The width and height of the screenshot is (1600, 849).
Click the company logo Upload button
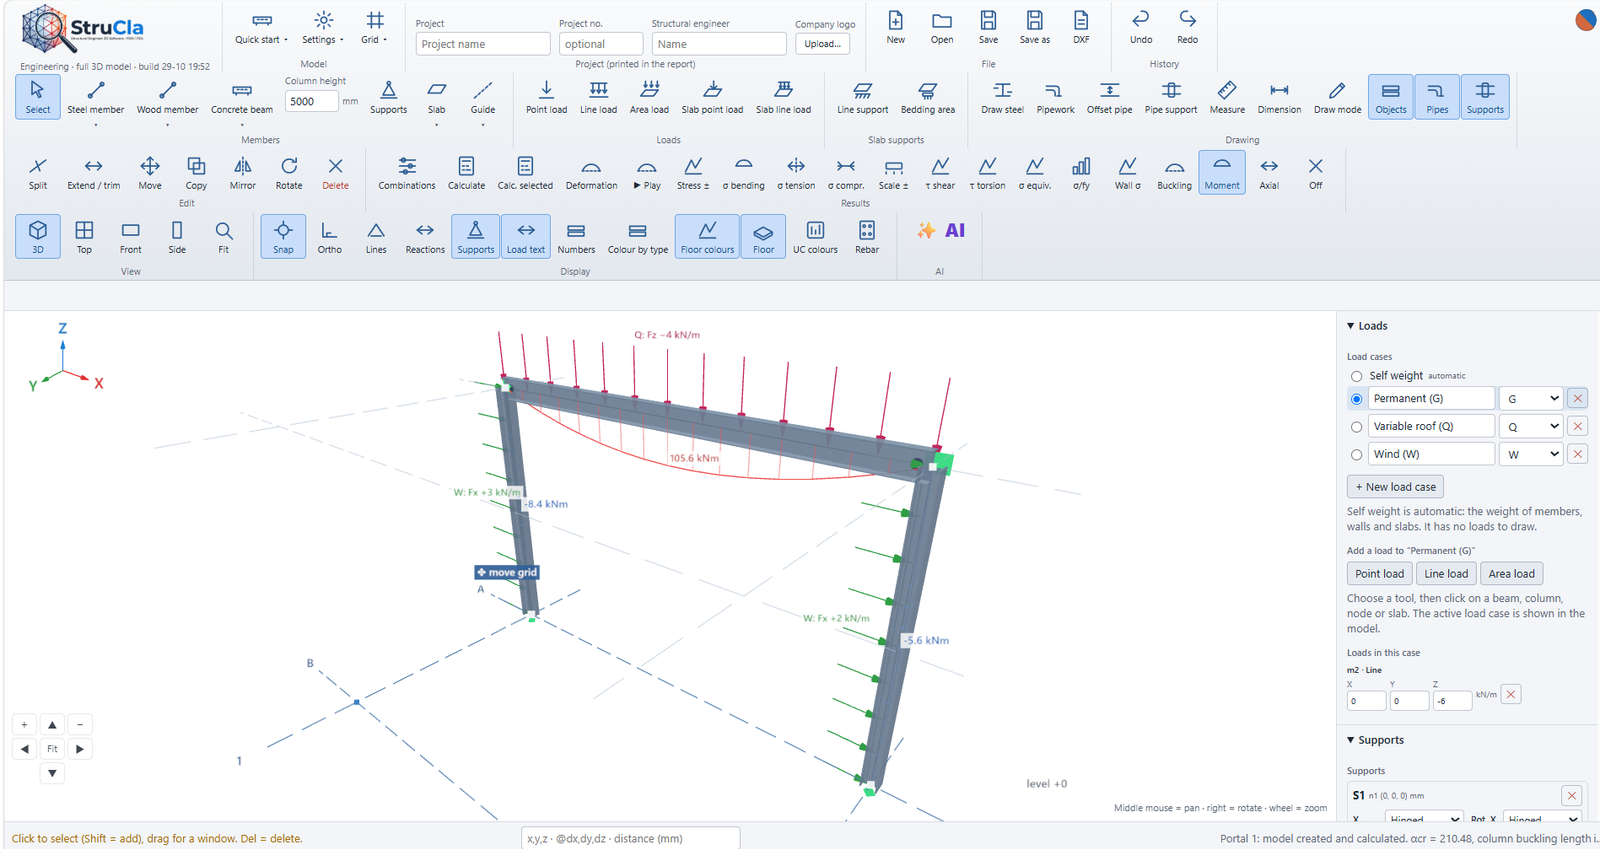pyautogui.click(x=823, y=44)
